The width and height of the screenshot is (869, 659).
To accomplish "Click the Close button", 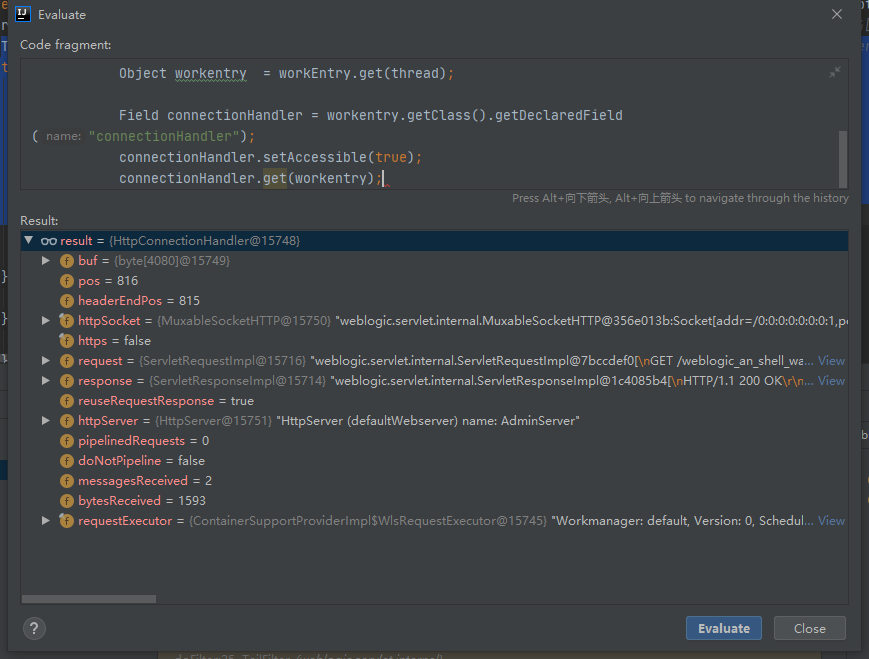I will (x=809, y=628).
